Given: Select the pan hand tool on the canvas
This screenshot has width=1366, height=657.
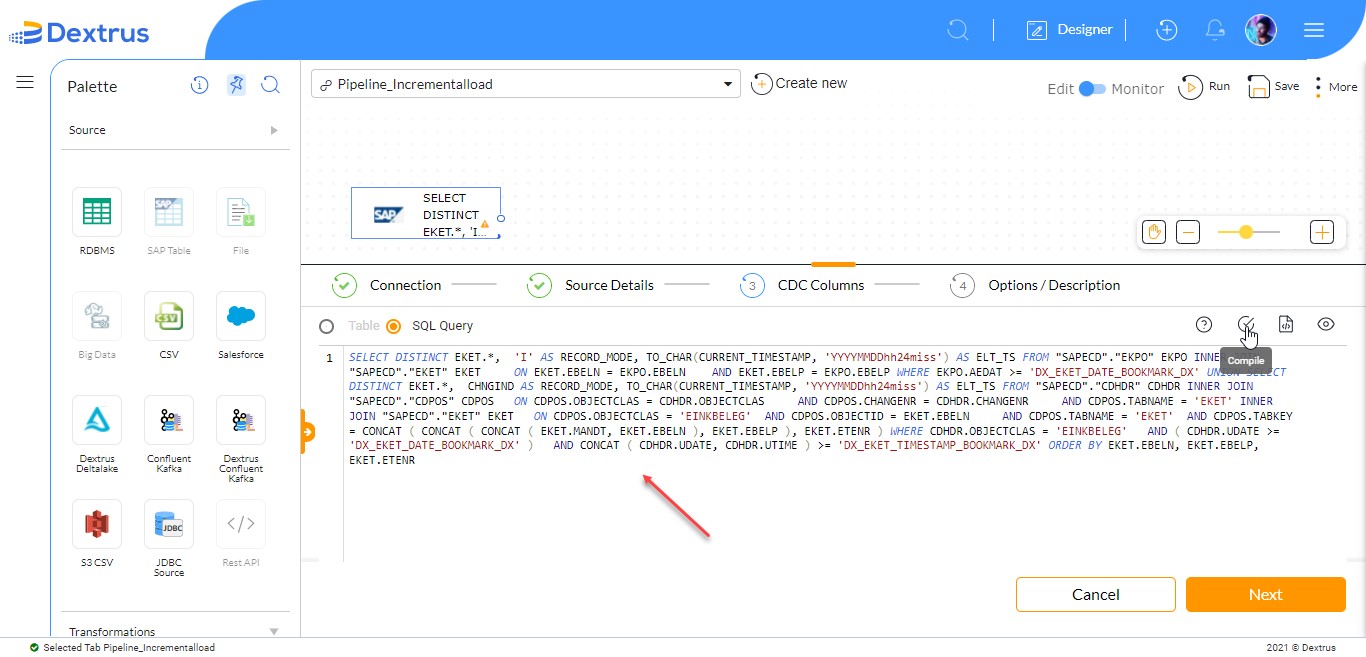Looking at the screenshot, I should 1154,232.
